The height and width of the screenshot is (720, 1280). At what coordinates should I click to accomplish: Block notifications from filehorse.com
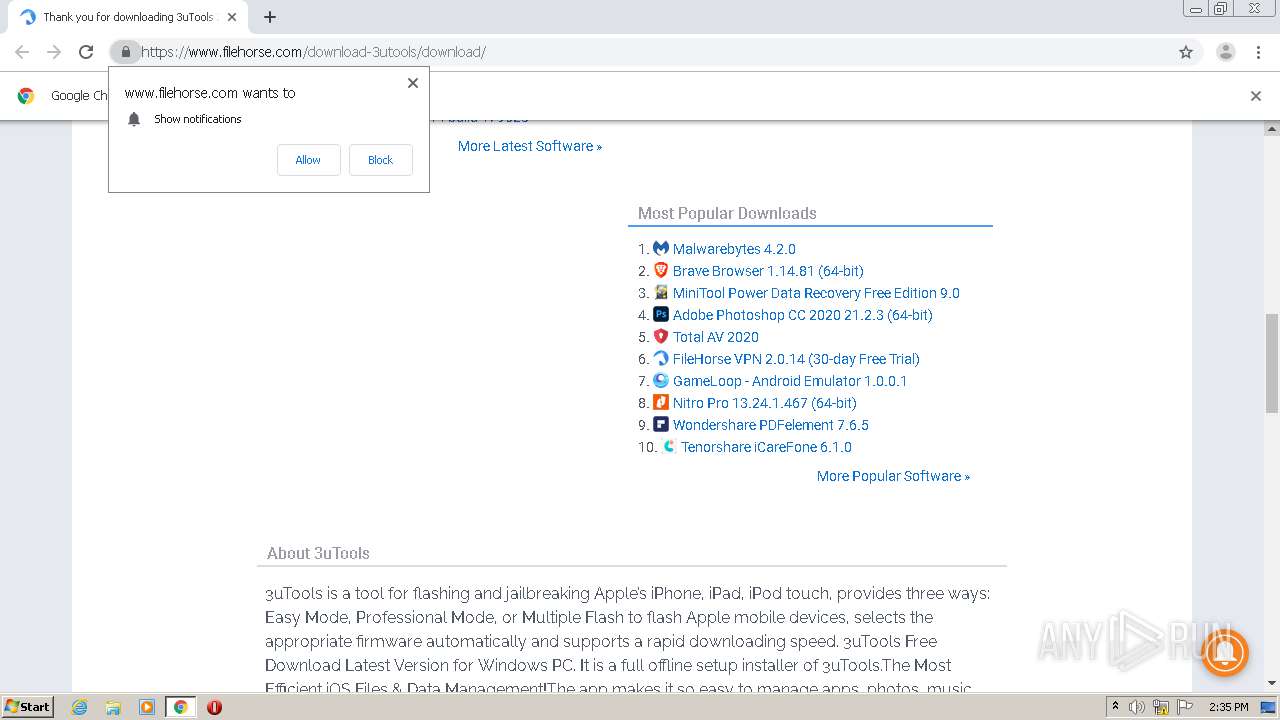coord(380,160)
